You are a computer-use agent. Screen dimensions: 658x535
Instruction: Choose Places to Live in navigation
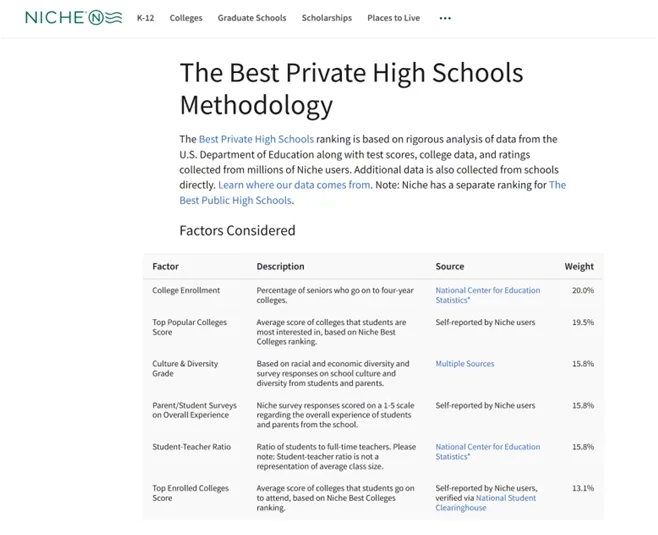coord(395,18)
